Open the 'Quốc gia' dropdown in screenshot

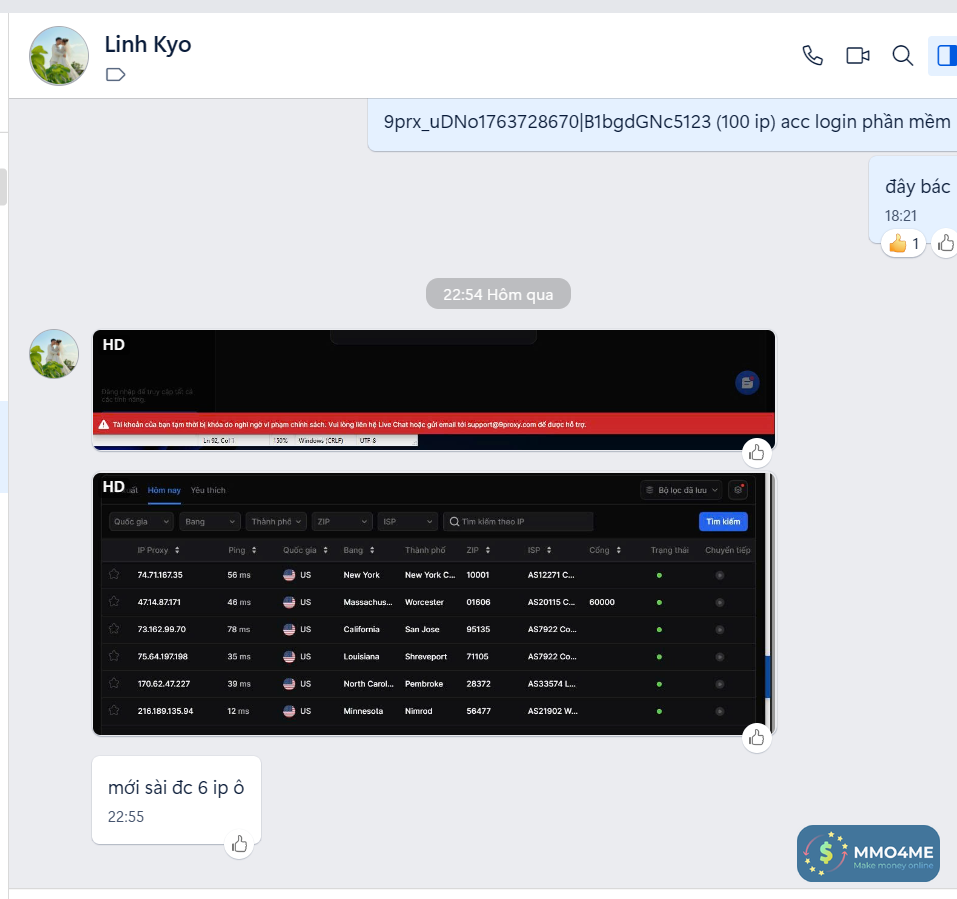(142, 522)
